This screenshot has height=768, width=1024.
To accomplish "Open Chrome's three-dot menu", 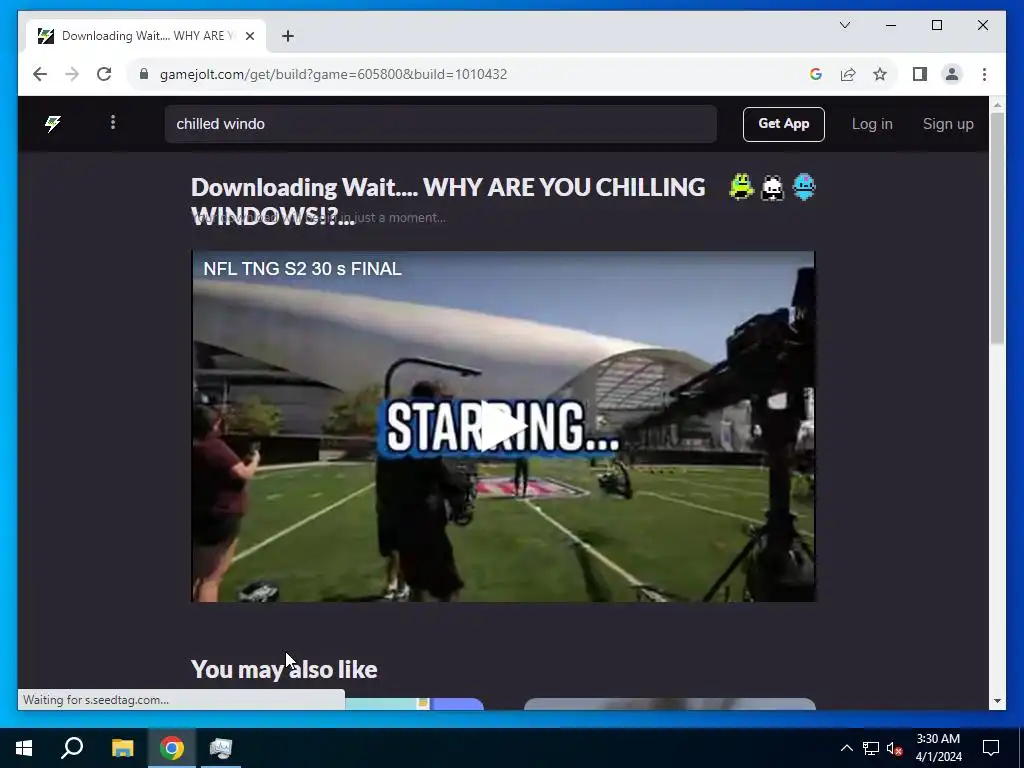I will (x=984, y=74).
